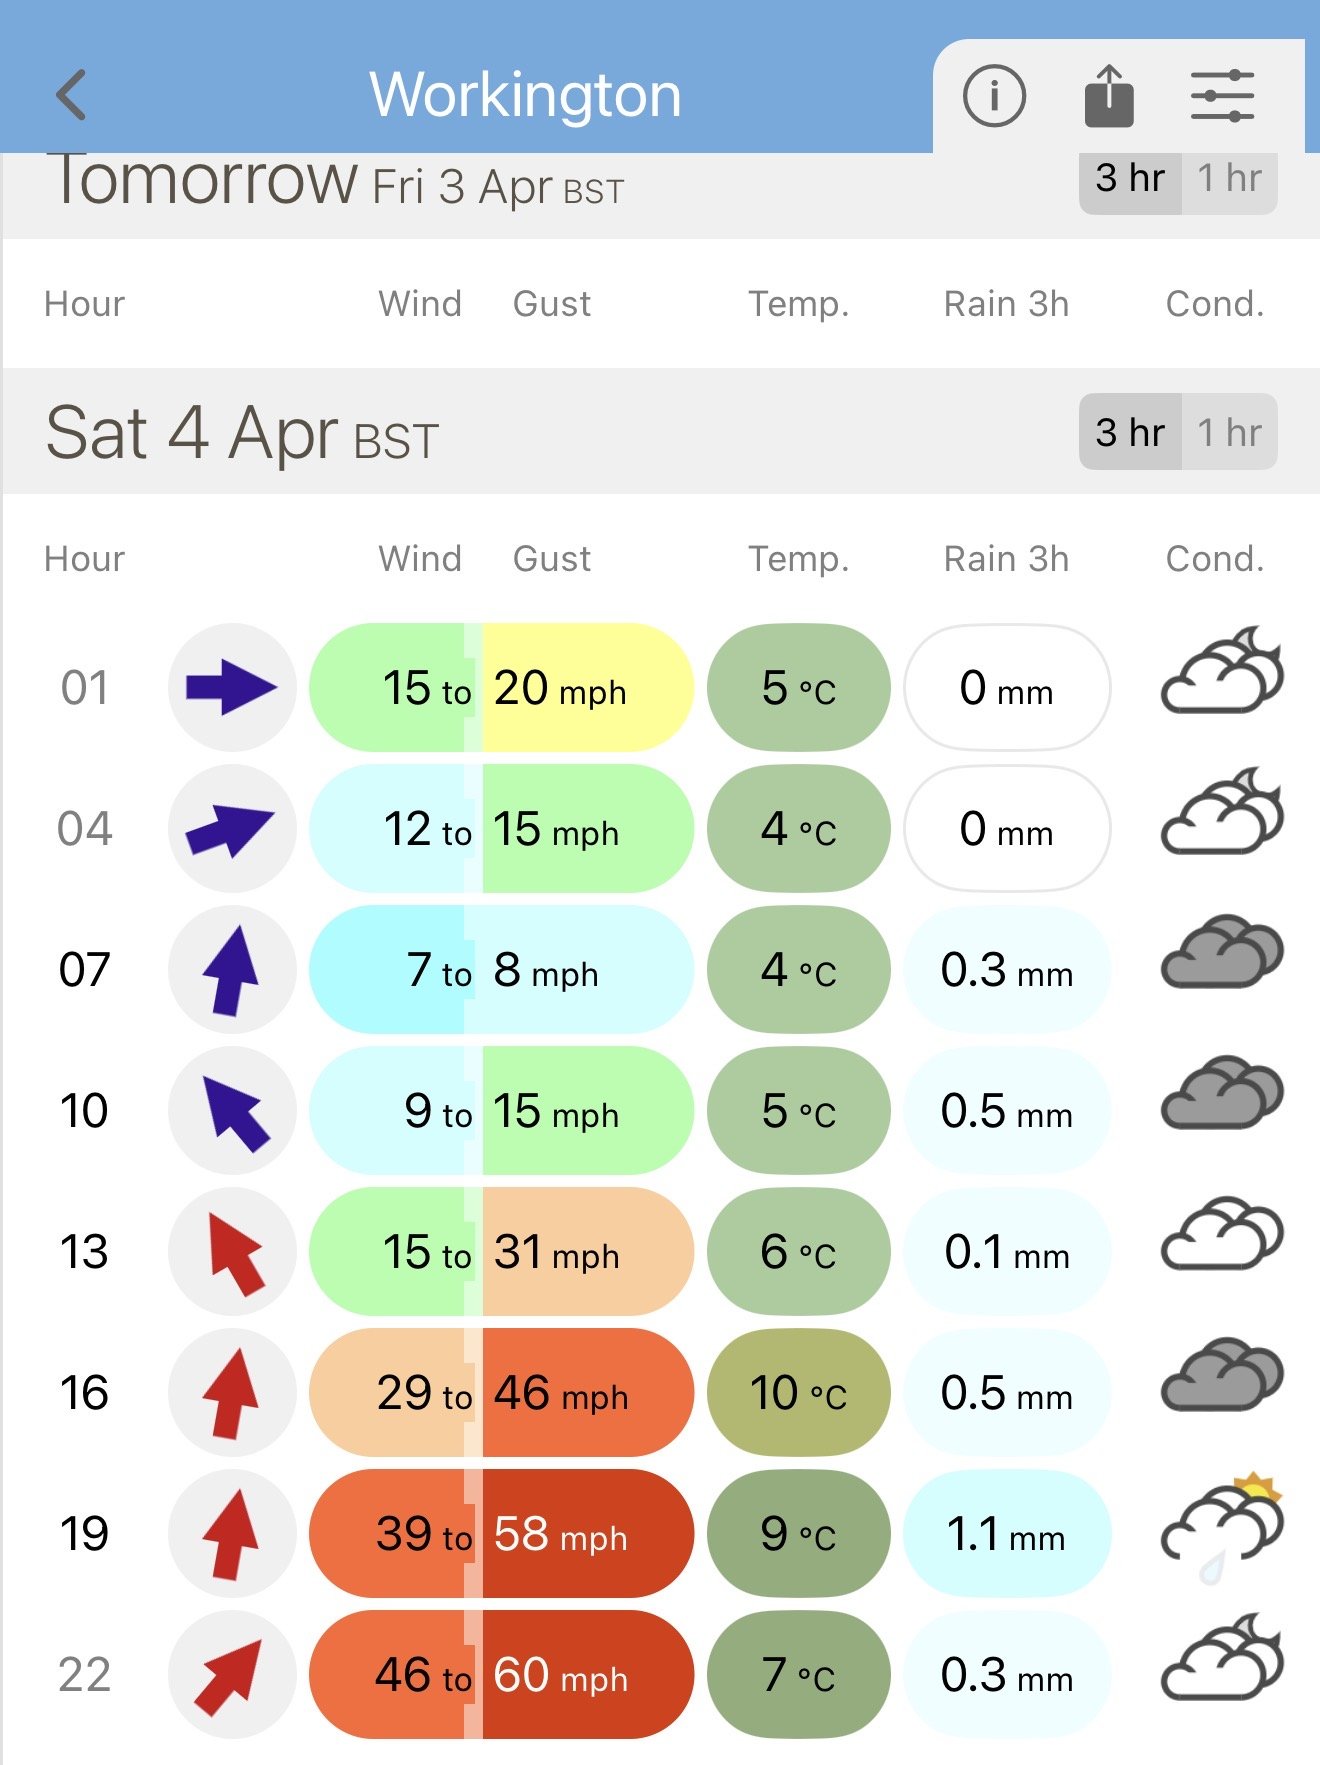The image size is (1320, 1765).
Task: Select 3 hr interval for Tomorrow
Action: 1130,180
